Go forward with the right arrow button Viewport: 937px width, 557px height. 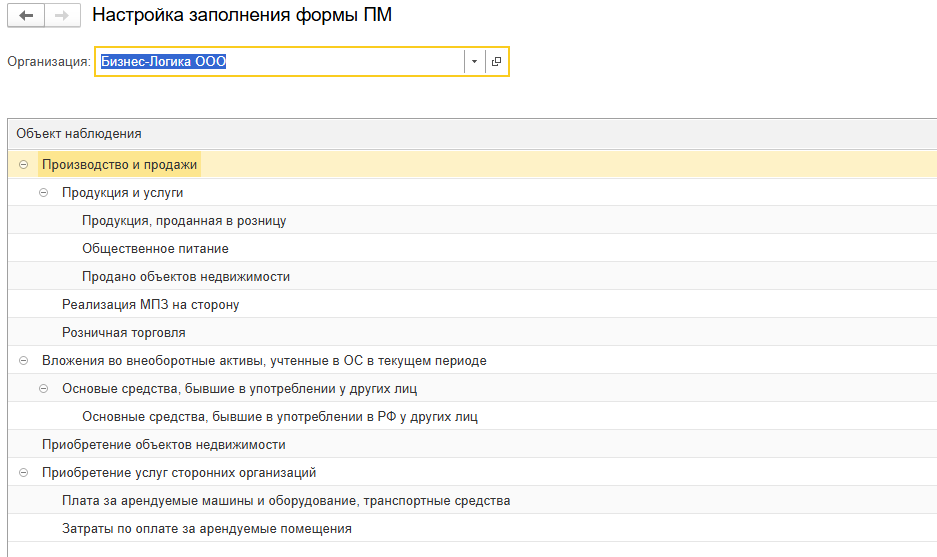click(x=62, y=16)
